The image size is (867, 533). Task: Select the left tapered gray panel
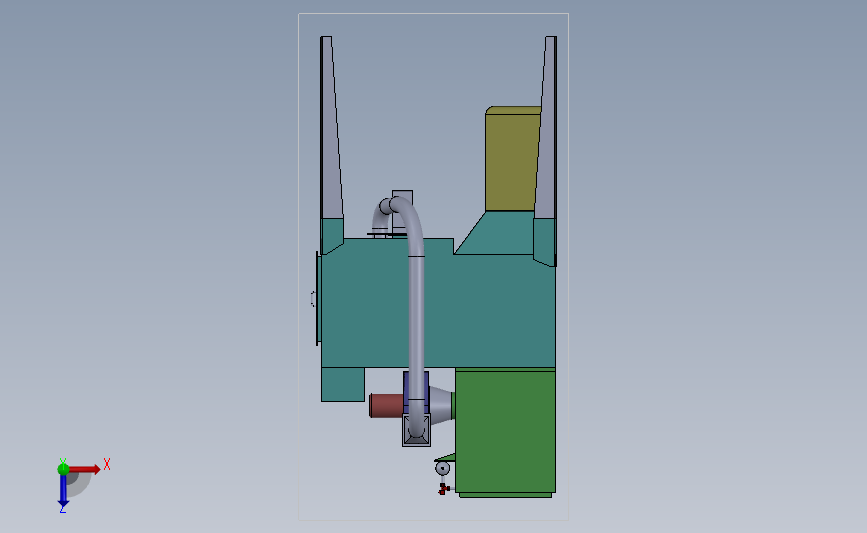tap(331, 128)
